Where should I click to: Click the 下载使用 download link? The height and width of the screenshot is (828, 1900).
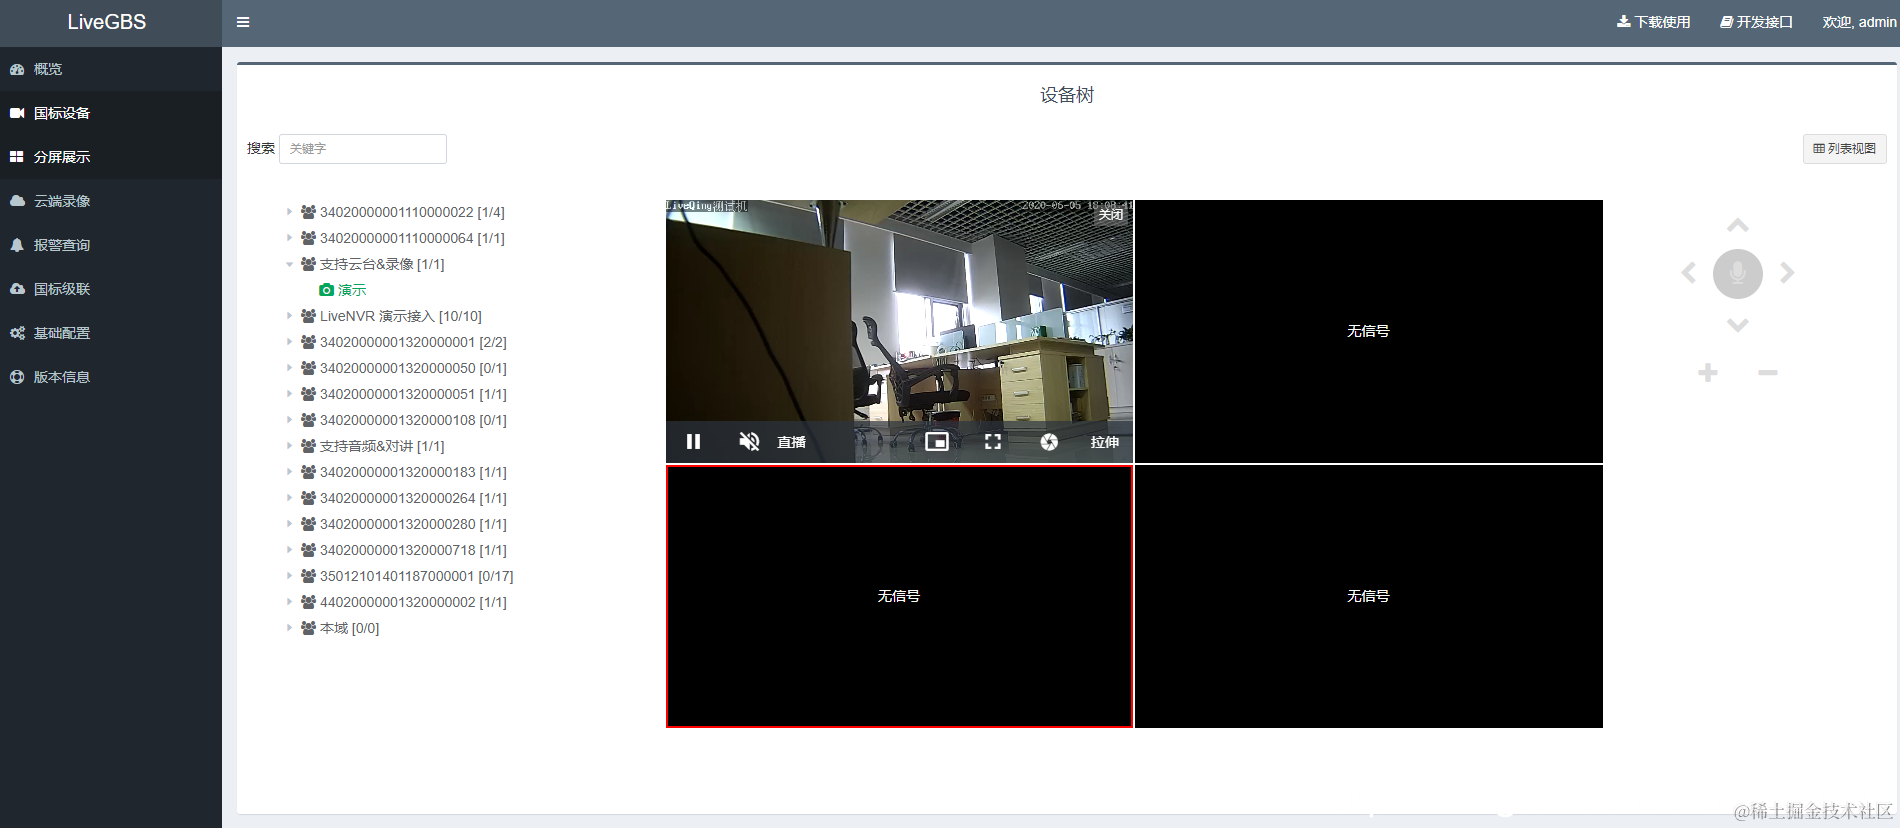pos(1653,22)
